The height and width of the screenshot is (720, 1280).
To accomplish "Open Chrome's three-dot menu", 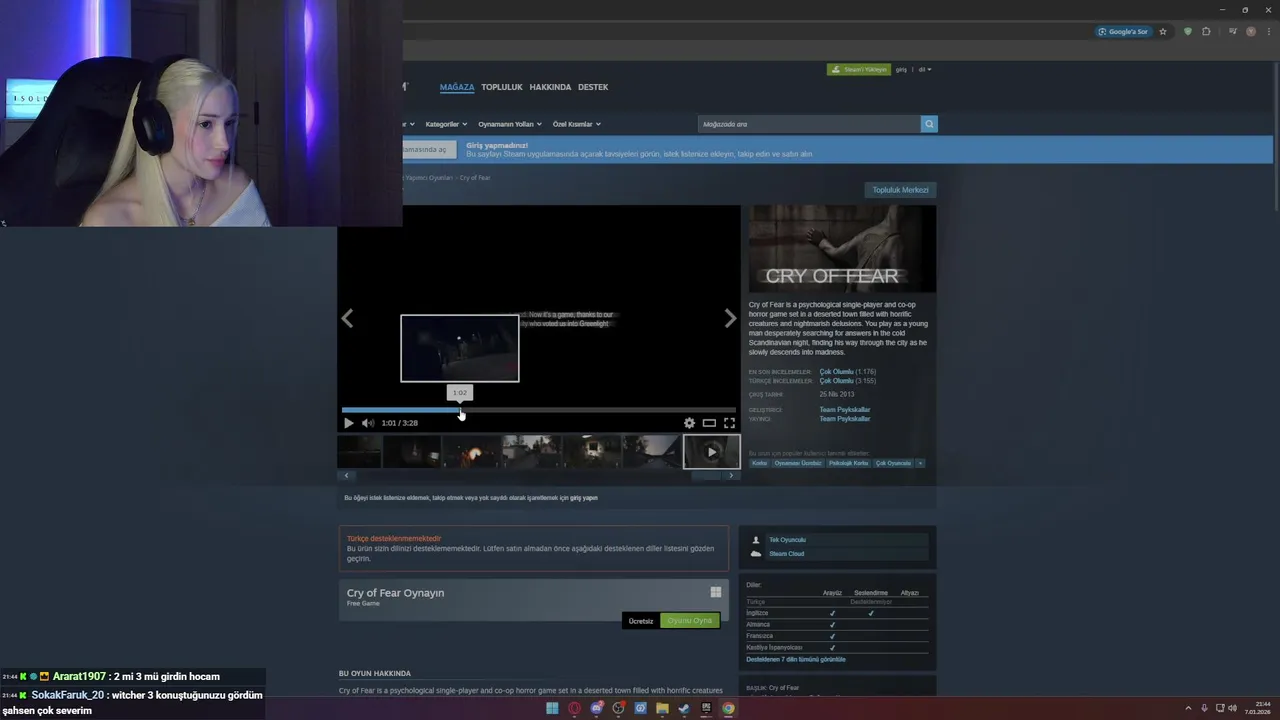I will tap(1267, 31).
